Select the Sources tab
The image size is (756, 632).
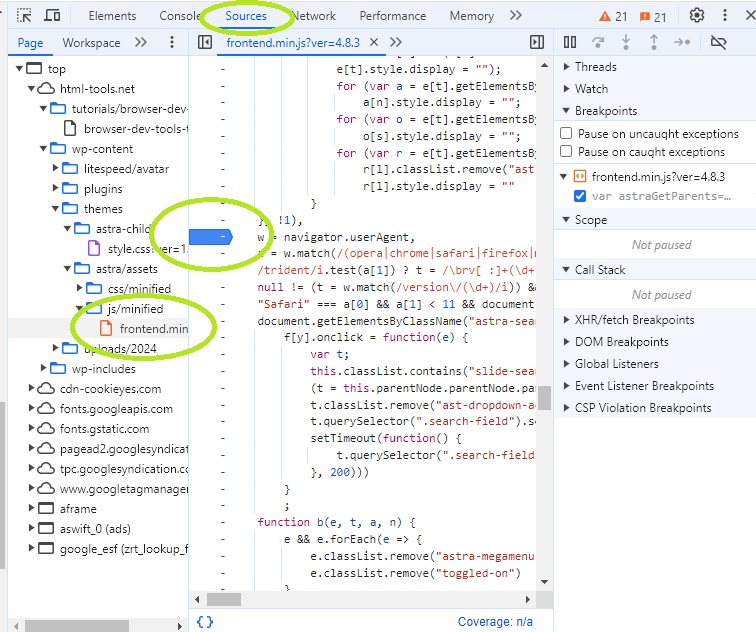(246, 16)
